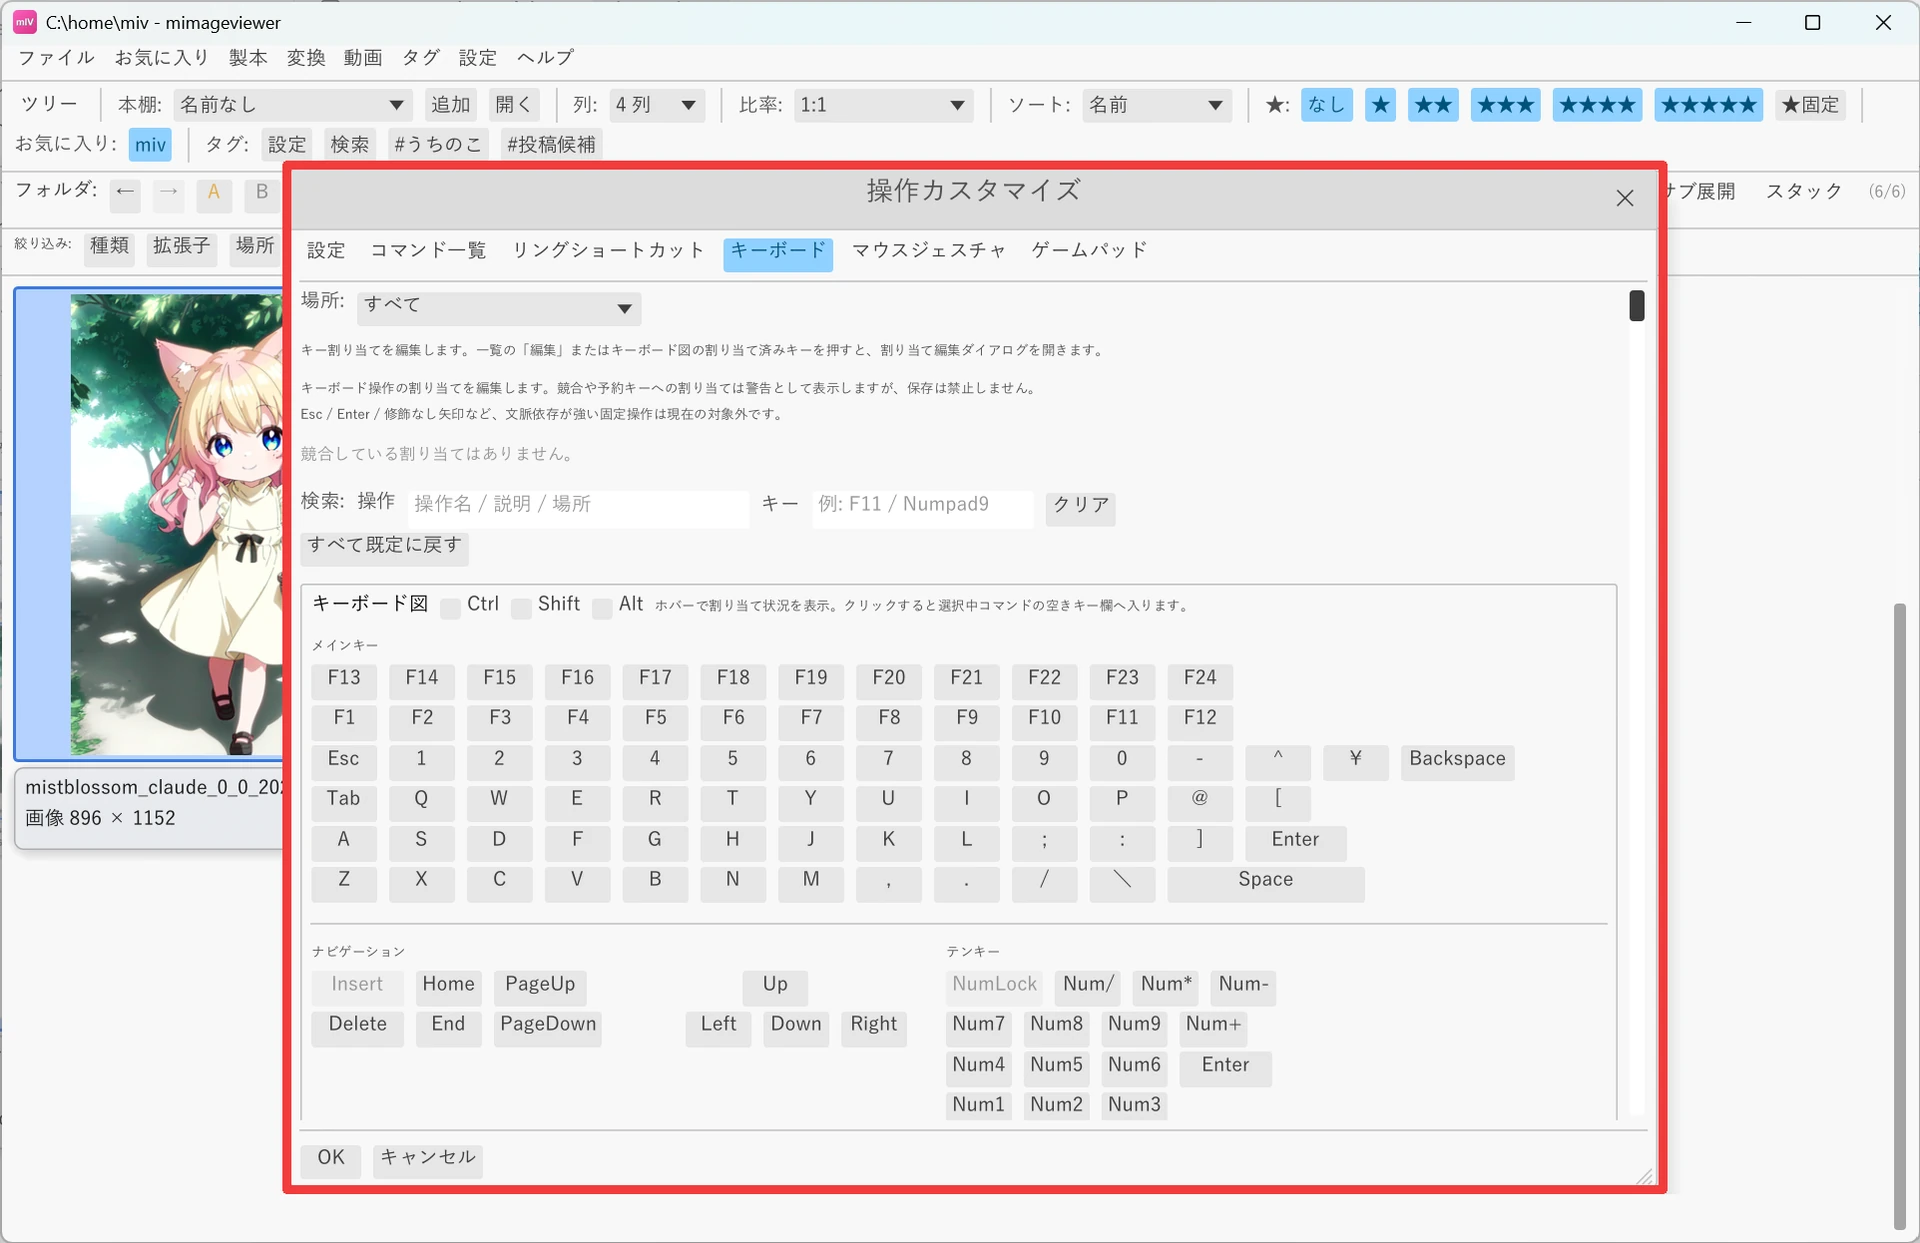Screen dimensions: 1920x1243
Task: Close the 操作カスタマイズ dialog
Action: click(1624, 198)
